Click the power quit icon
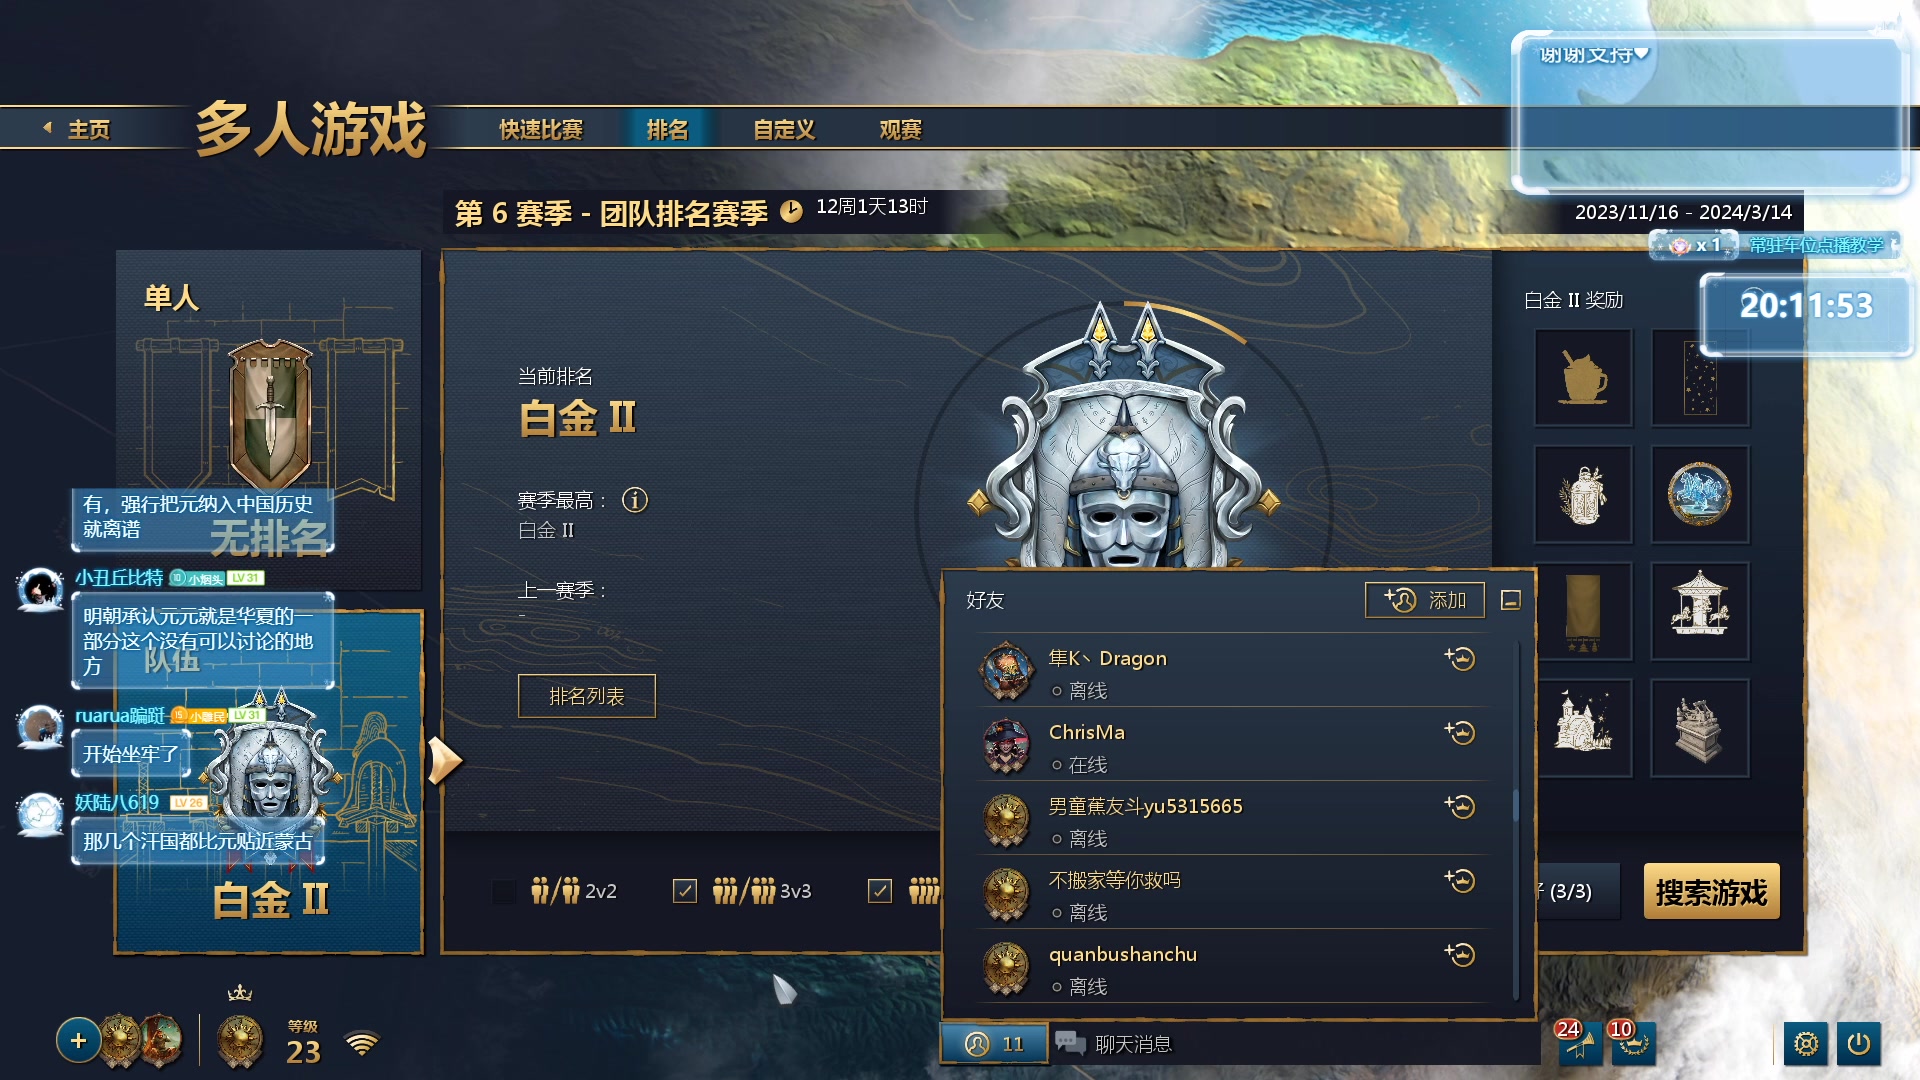The height and width of the screenshot is (1080, 1920). (1858, 1044)
